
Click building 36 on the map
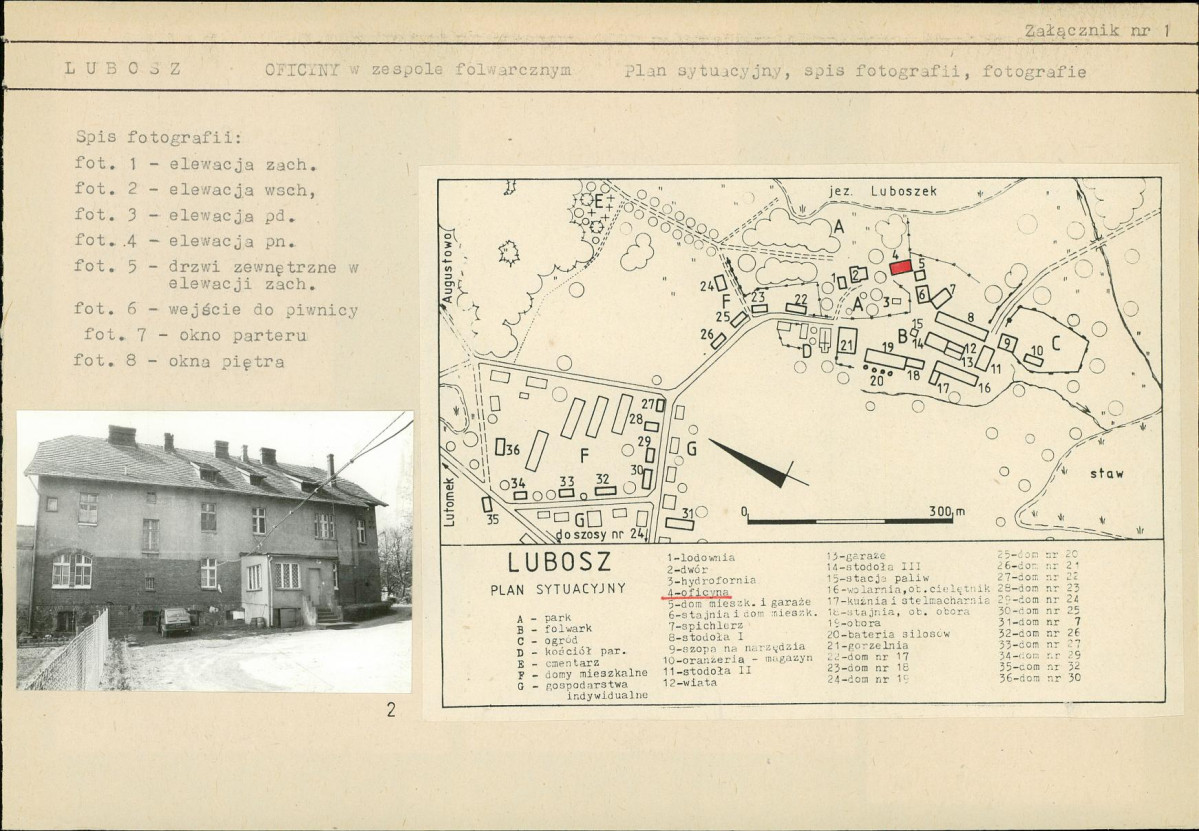pos(500,447)
